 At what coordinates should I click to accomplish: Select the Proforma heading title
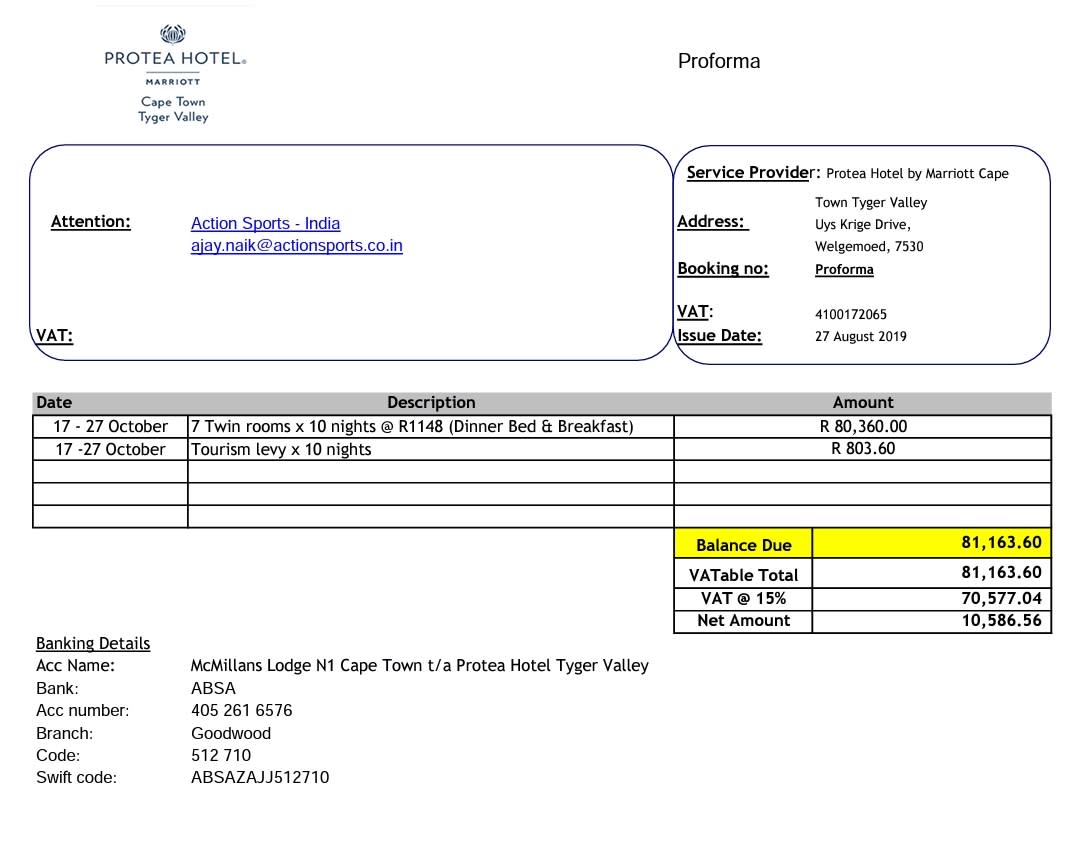click(718, 61)
